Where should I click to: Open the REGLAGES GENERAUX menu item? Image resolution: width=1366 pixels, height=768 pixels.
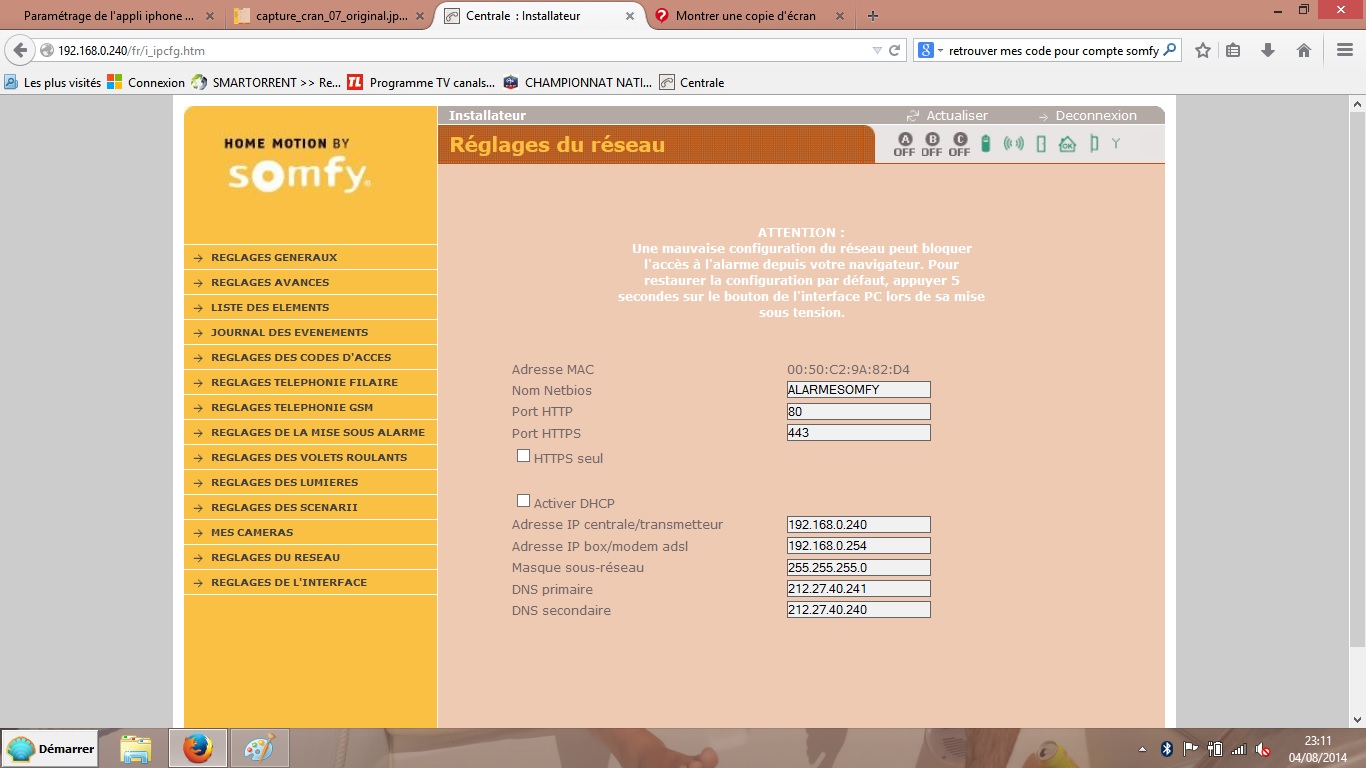pos(274,257)
